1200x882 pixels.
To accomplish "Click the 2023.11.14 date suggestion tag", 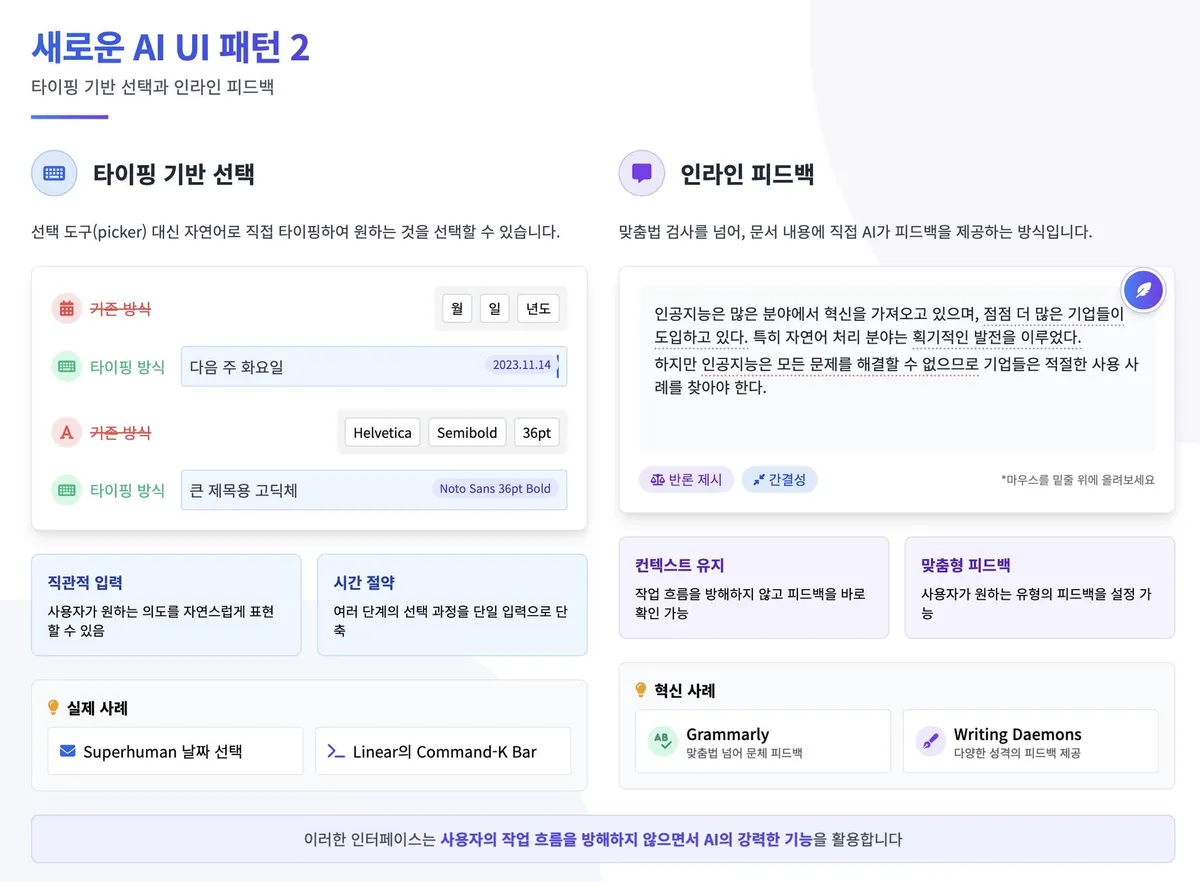I will (522, 365).
